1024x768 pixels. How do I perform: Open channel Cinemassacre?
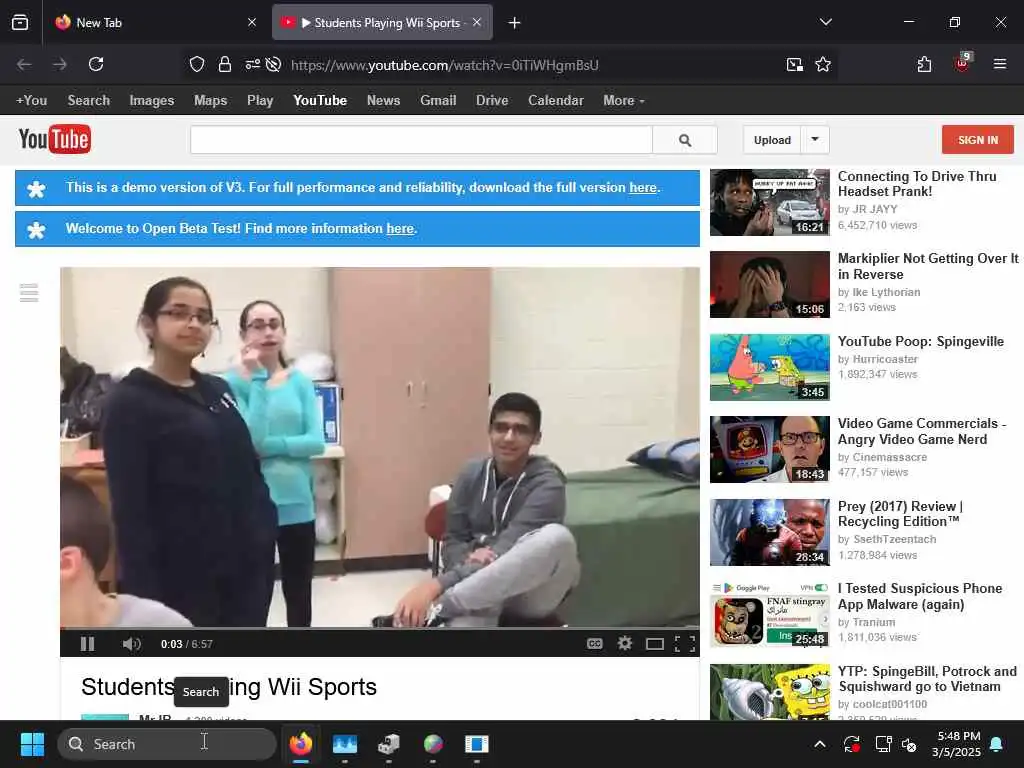(889, 457)
